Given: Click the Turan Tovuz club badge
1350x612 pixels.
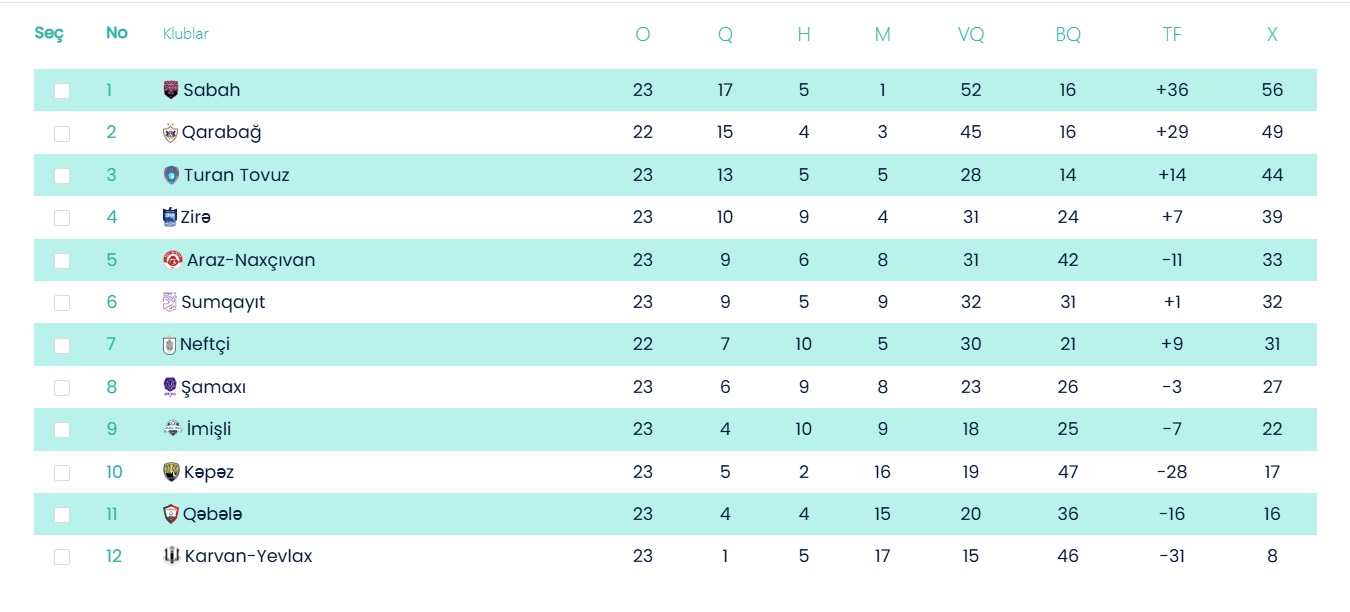Looking at the screenshot, I should 171,175.
